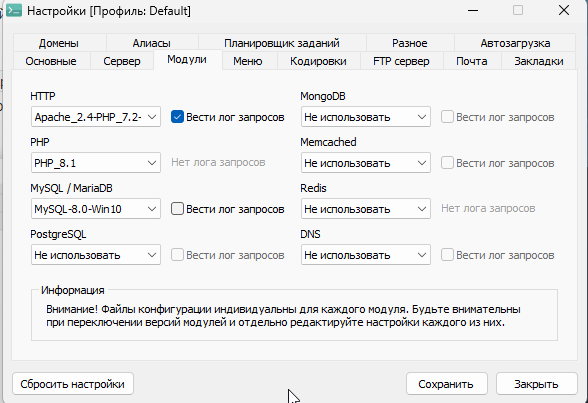
Task: Click the HTTP section label
Action: coord(43,96)
